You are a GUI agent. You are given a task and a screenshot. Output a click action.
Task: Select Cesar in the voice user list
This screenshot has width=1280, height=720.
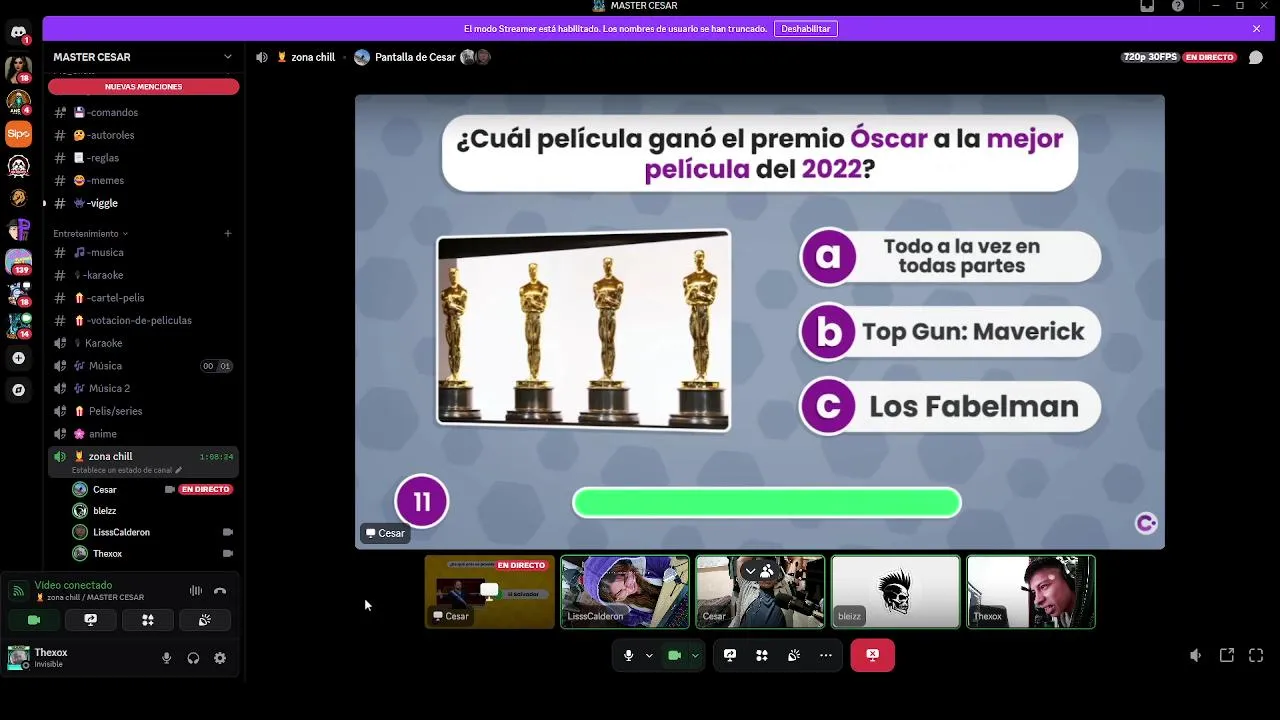click(x=151, y=489)
